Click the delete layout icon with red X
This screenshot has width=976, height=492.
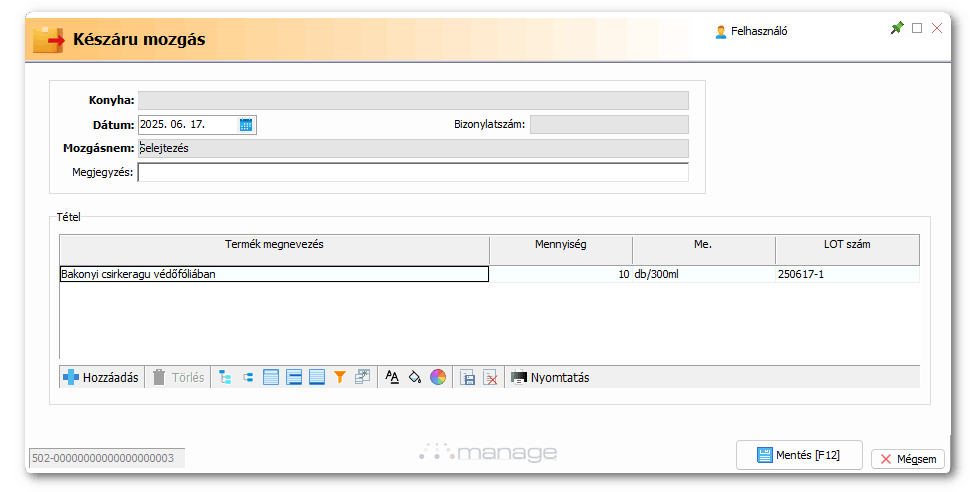click(490, 378)
